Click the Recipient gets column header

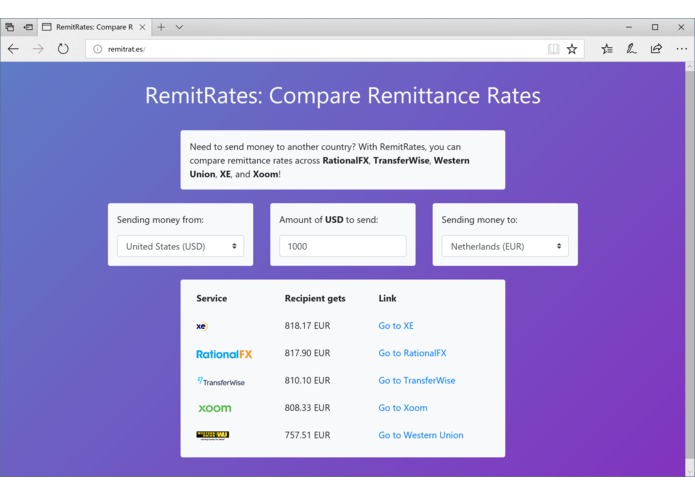coord(315,299)
